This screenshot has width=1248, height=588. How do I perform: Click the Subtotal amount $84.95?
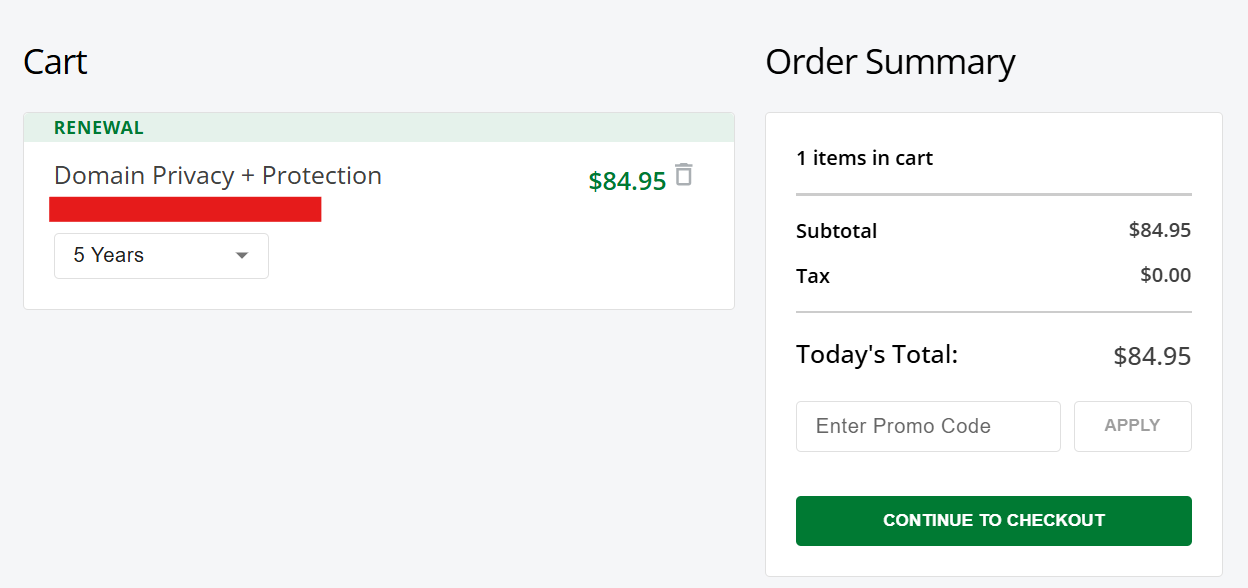[1159, 230]
